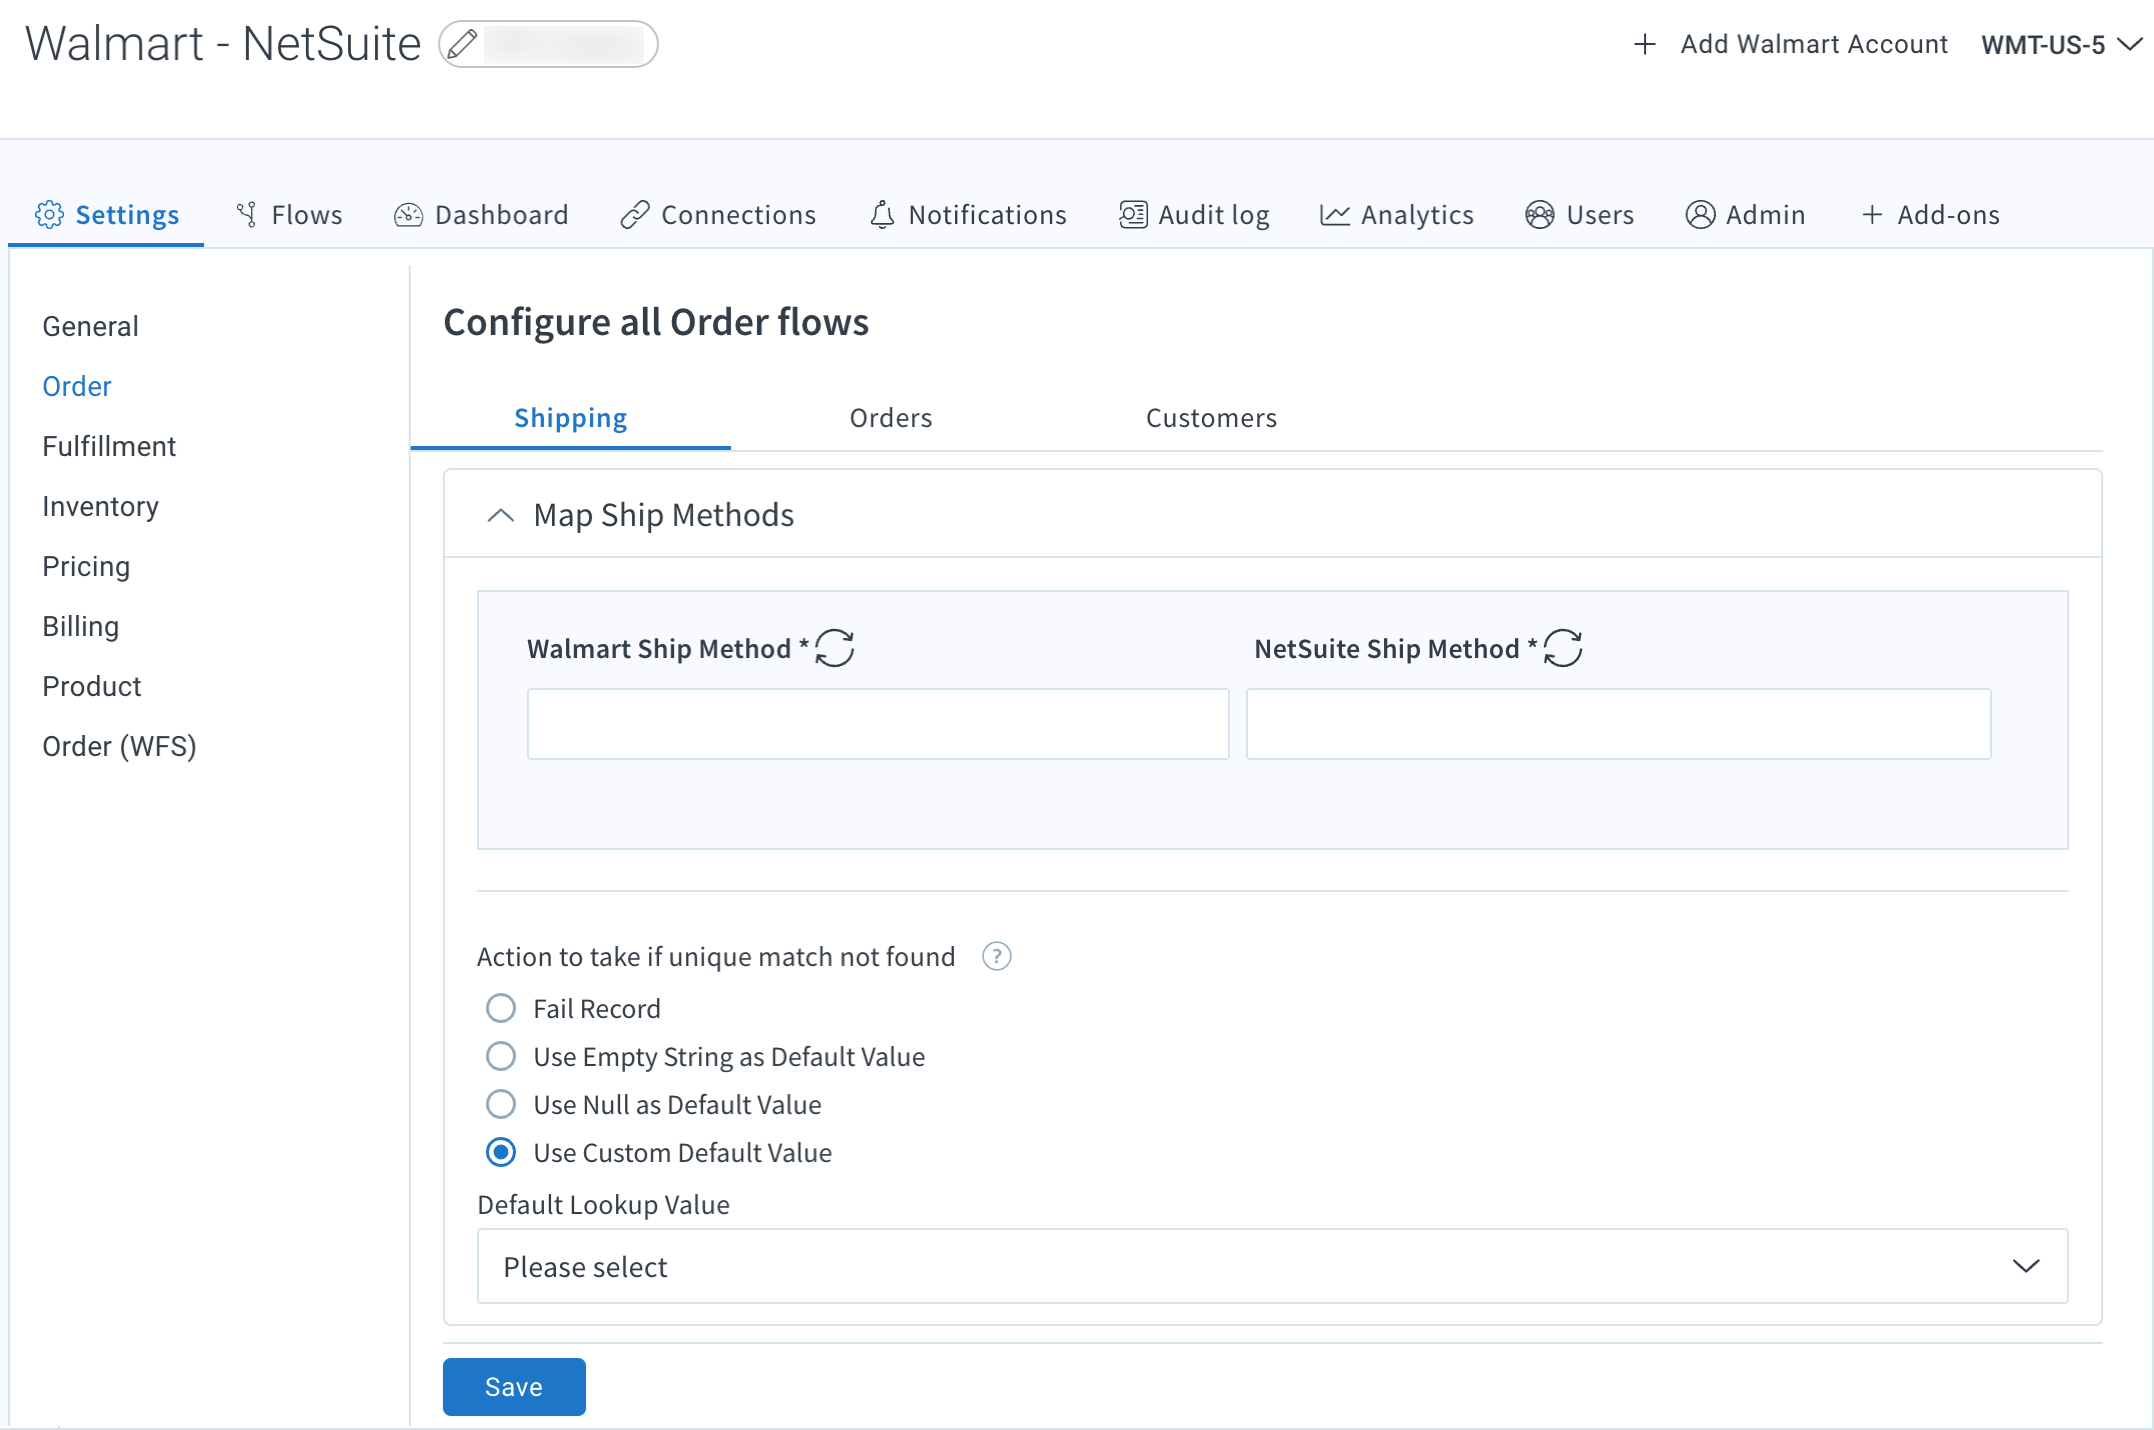Click the Save button
This screenshot has height=1430, width=2154.
[x=514, y=1386]
